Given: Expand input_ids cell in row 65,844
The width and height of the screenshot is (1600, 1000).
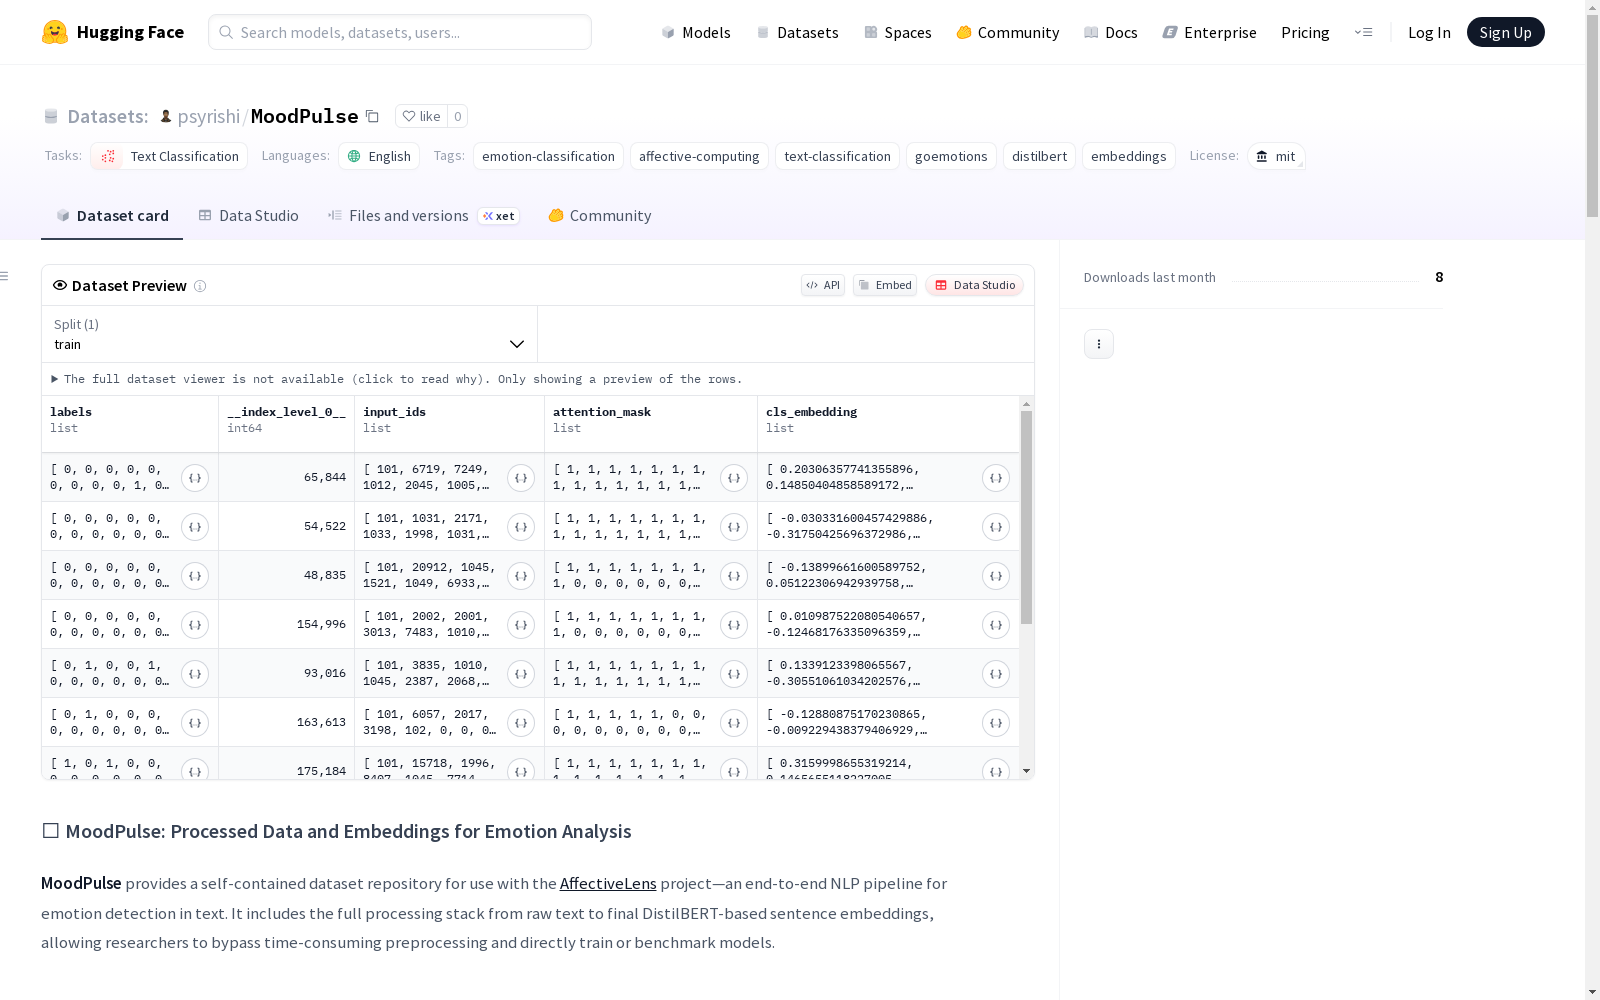Looking at the screenshot, I should click(x=521, y=478).
